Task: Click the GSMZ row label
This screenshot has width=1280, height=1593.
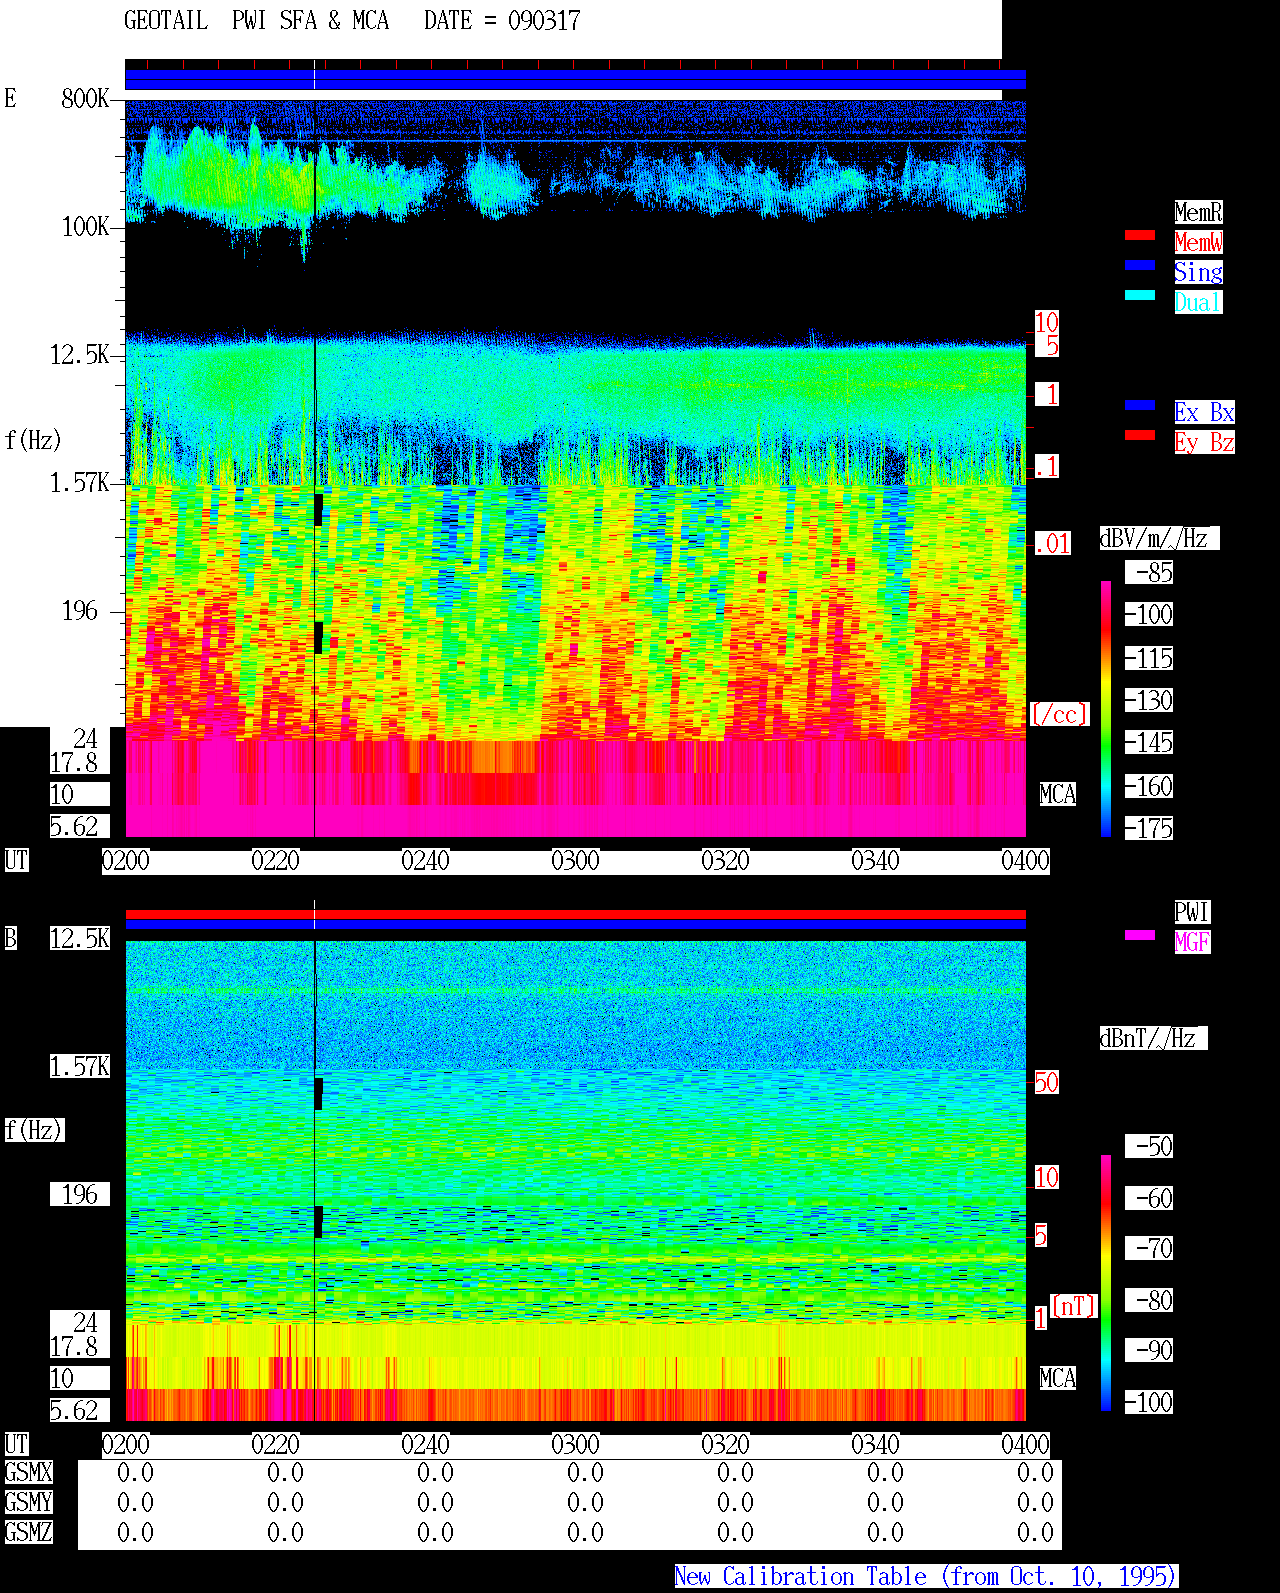Action: coord(28,1532)
